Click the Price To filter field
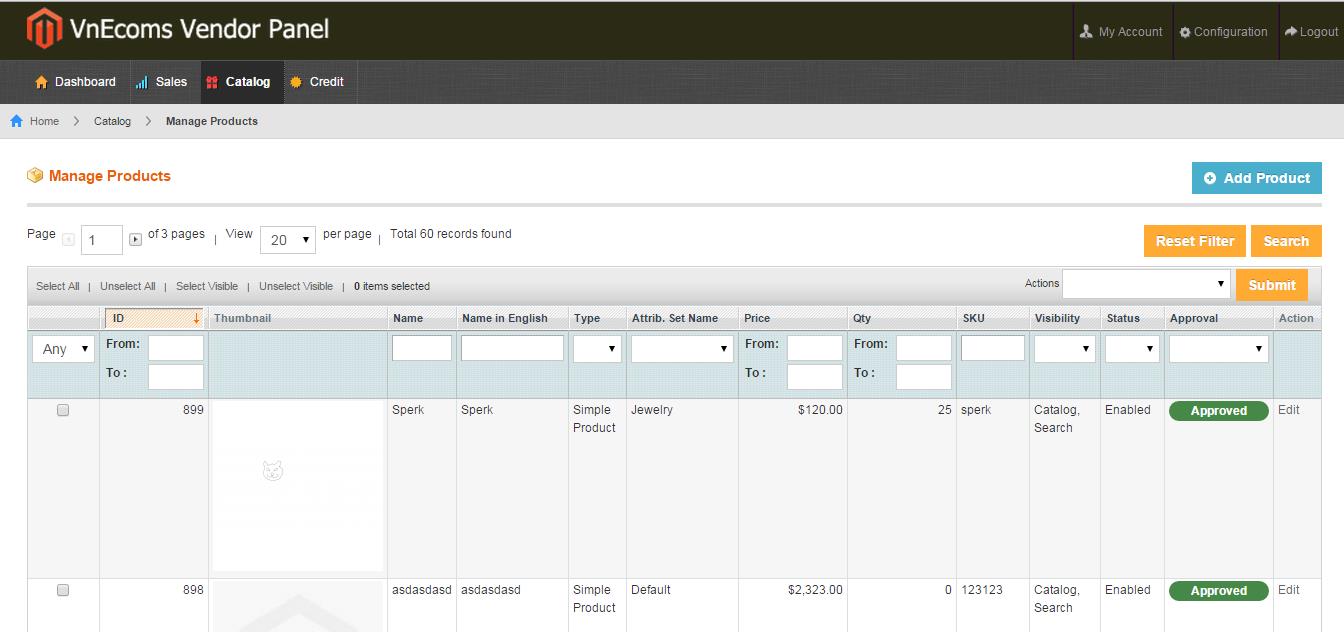 [x=815, y=377]
